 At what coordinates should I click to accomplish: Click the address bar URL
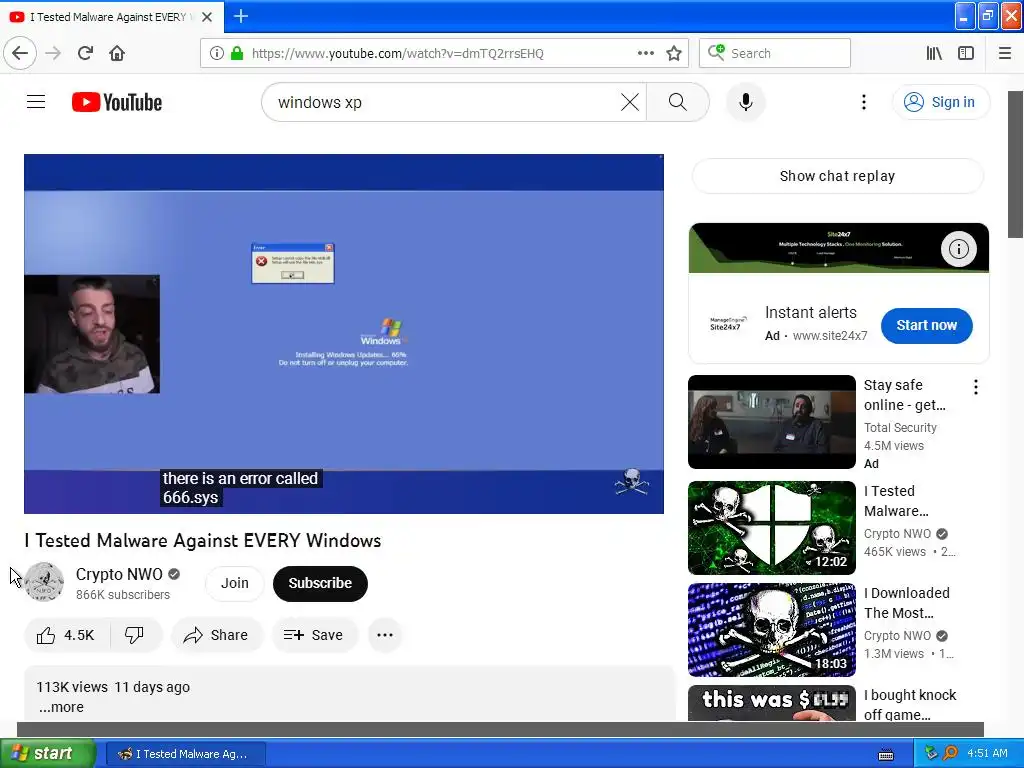pos(398,54)
